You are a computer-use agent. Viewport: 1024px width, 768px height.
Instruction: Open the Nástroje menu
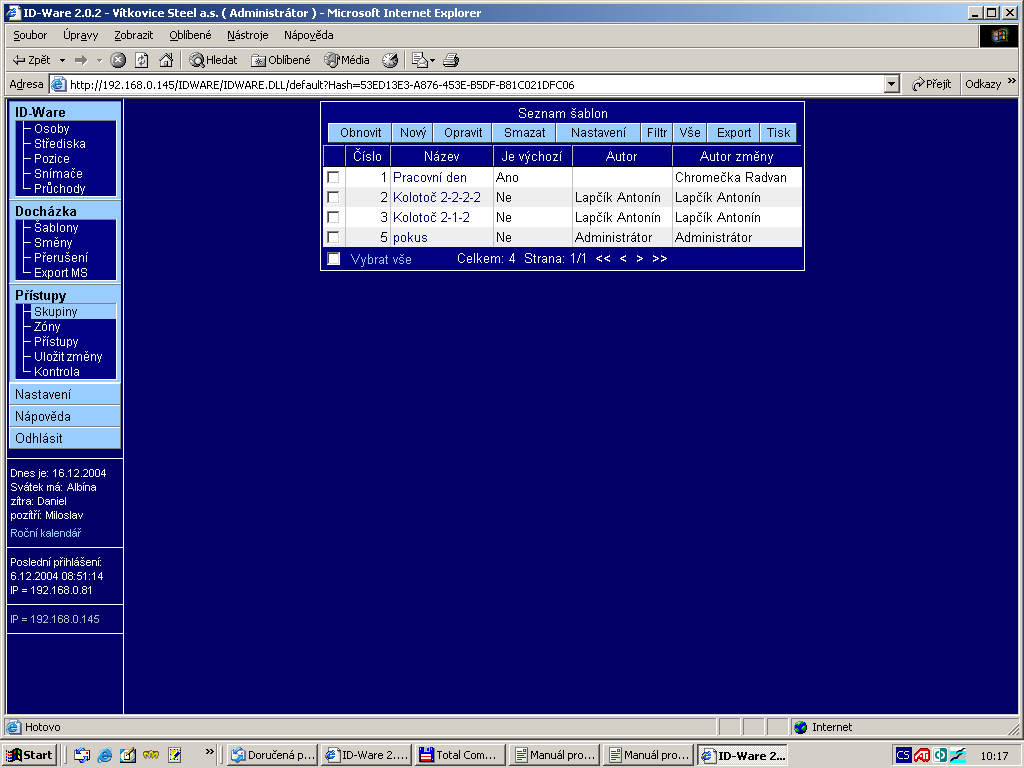[x=248, y=35]
